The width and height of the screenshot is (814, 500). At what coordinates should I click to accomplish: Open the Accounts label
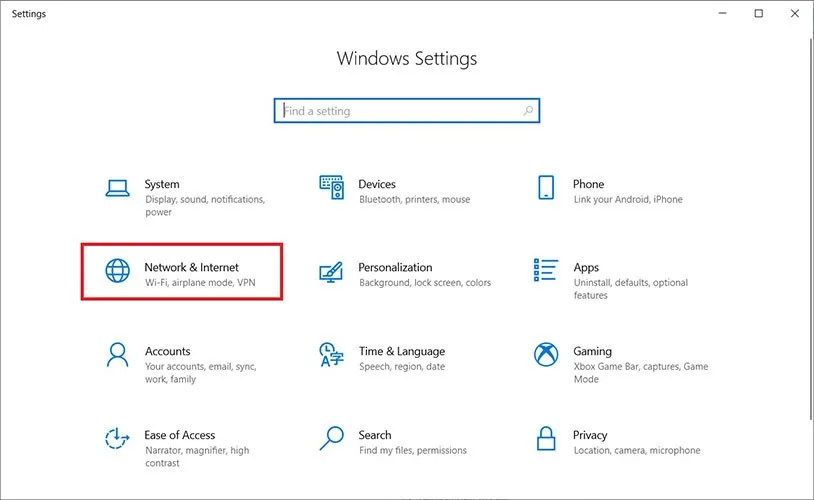point(168,352)
